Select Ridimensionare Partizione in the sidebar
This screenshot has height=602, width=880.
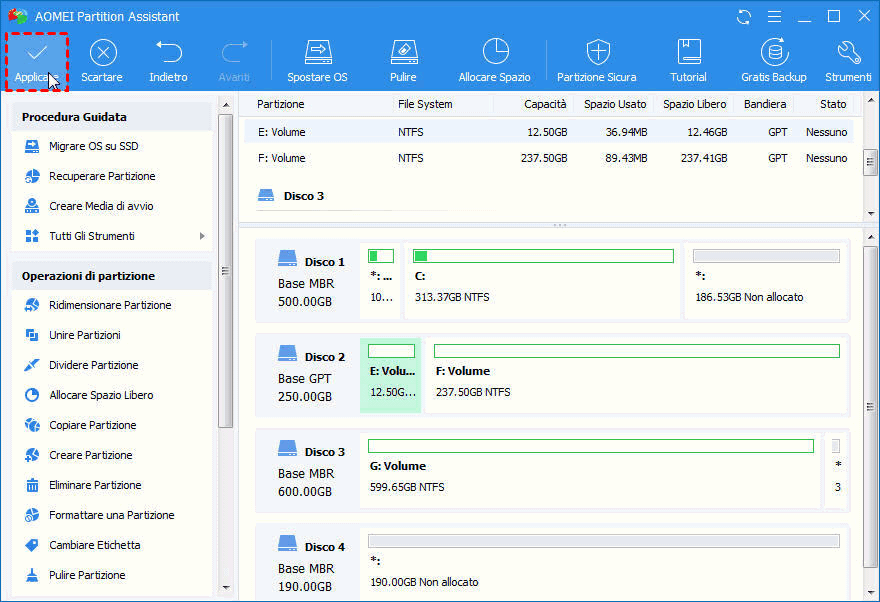pos(110,305)
